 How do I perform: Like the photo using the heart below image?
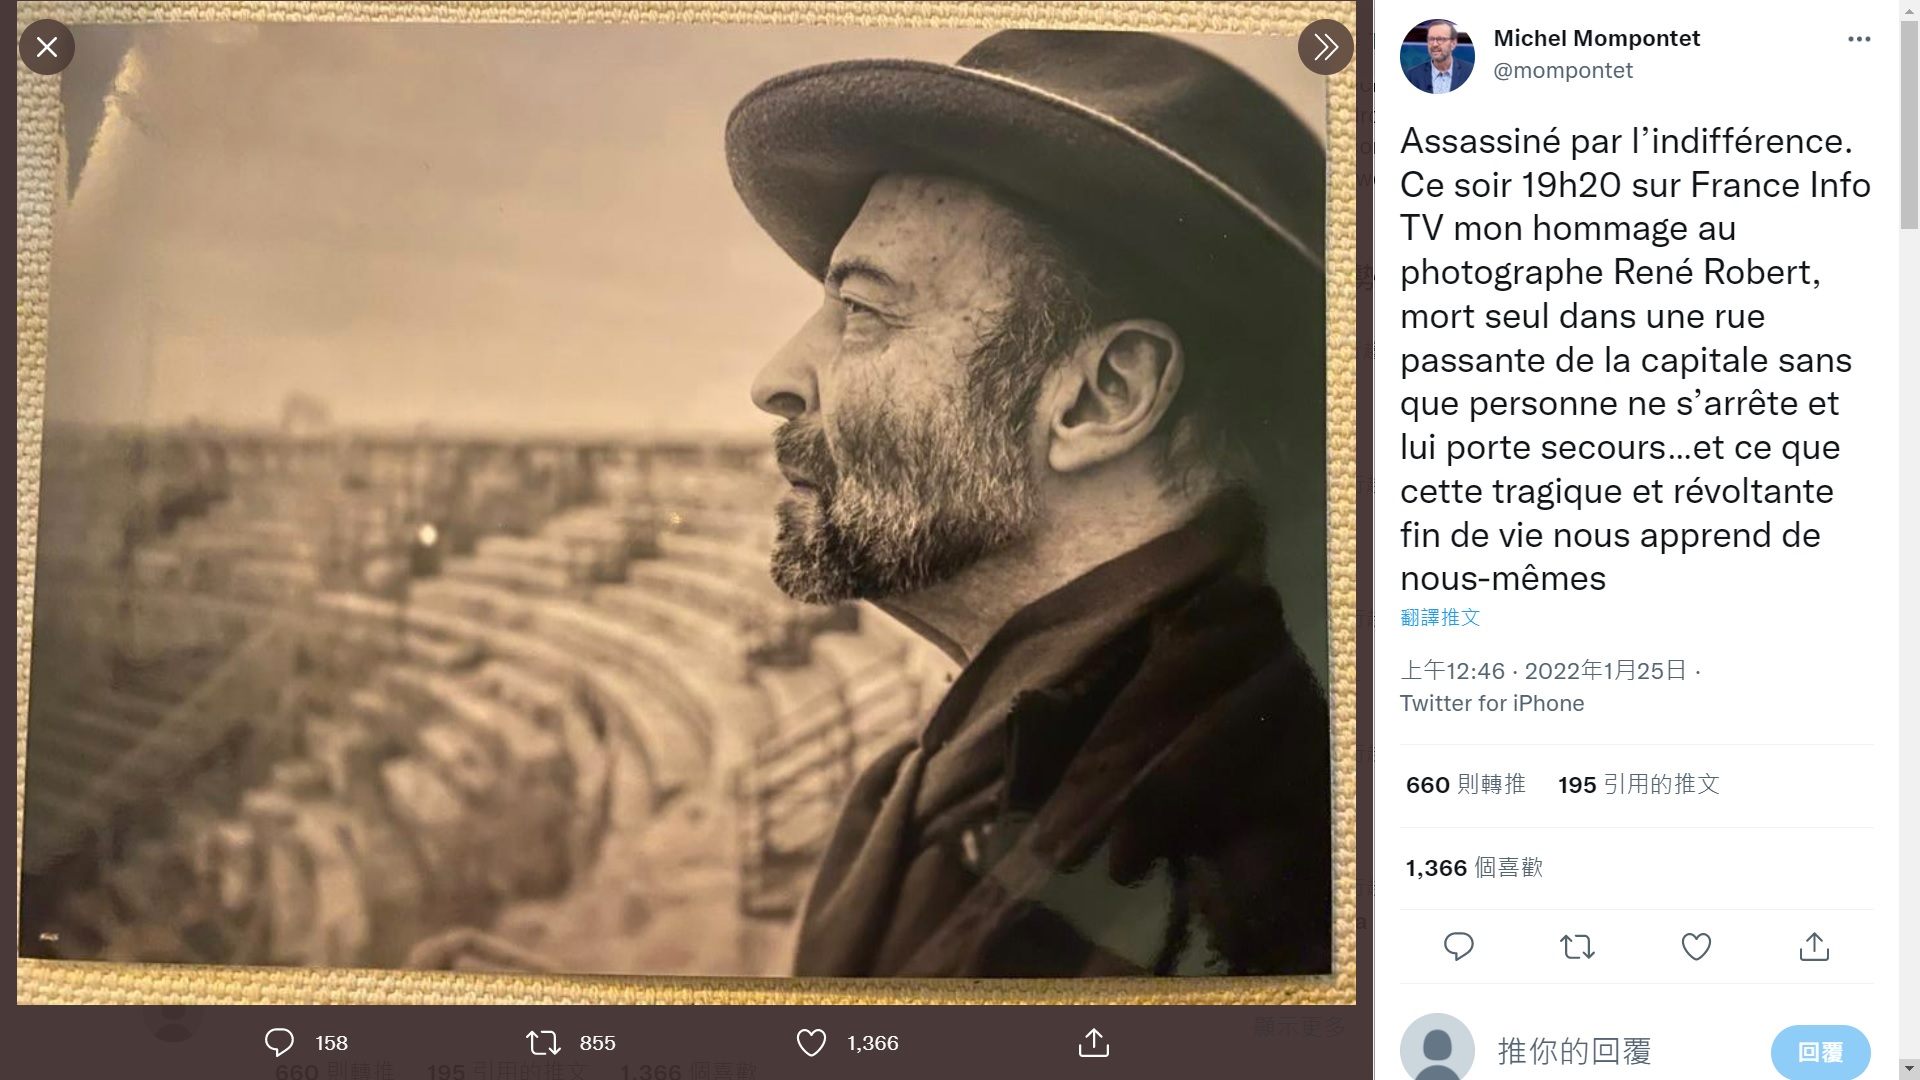(x=811, y=1043)
